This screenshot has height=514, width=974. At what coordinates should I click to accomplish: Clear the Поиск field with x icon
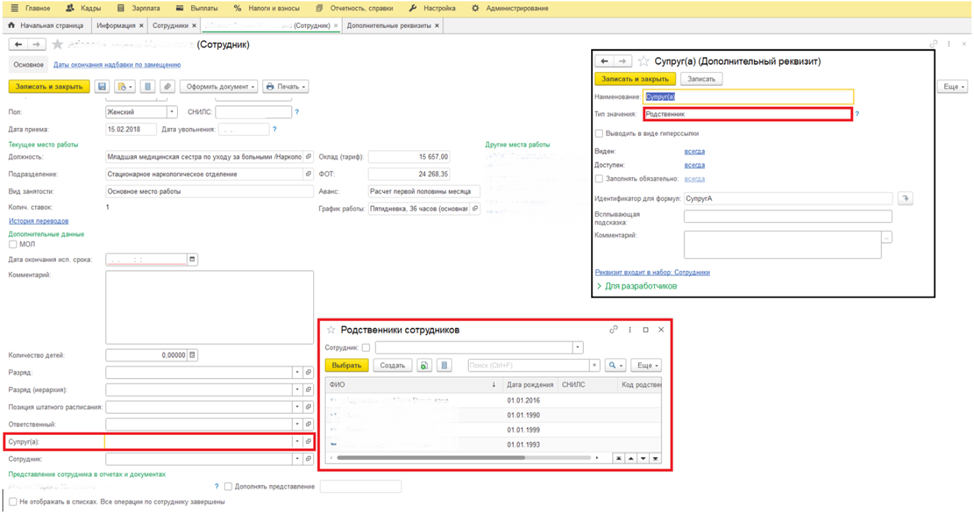point(594,365)
